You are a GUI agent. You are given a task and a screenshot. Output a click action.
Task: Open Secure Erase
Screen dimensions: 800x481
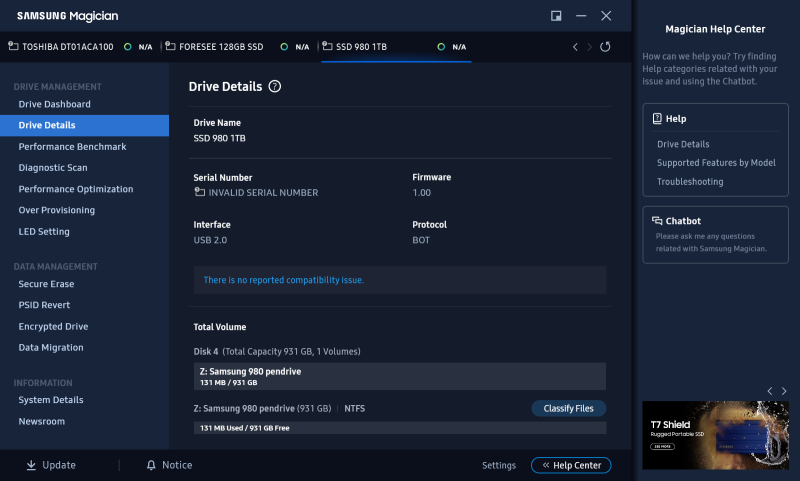(x=46, y=284)
